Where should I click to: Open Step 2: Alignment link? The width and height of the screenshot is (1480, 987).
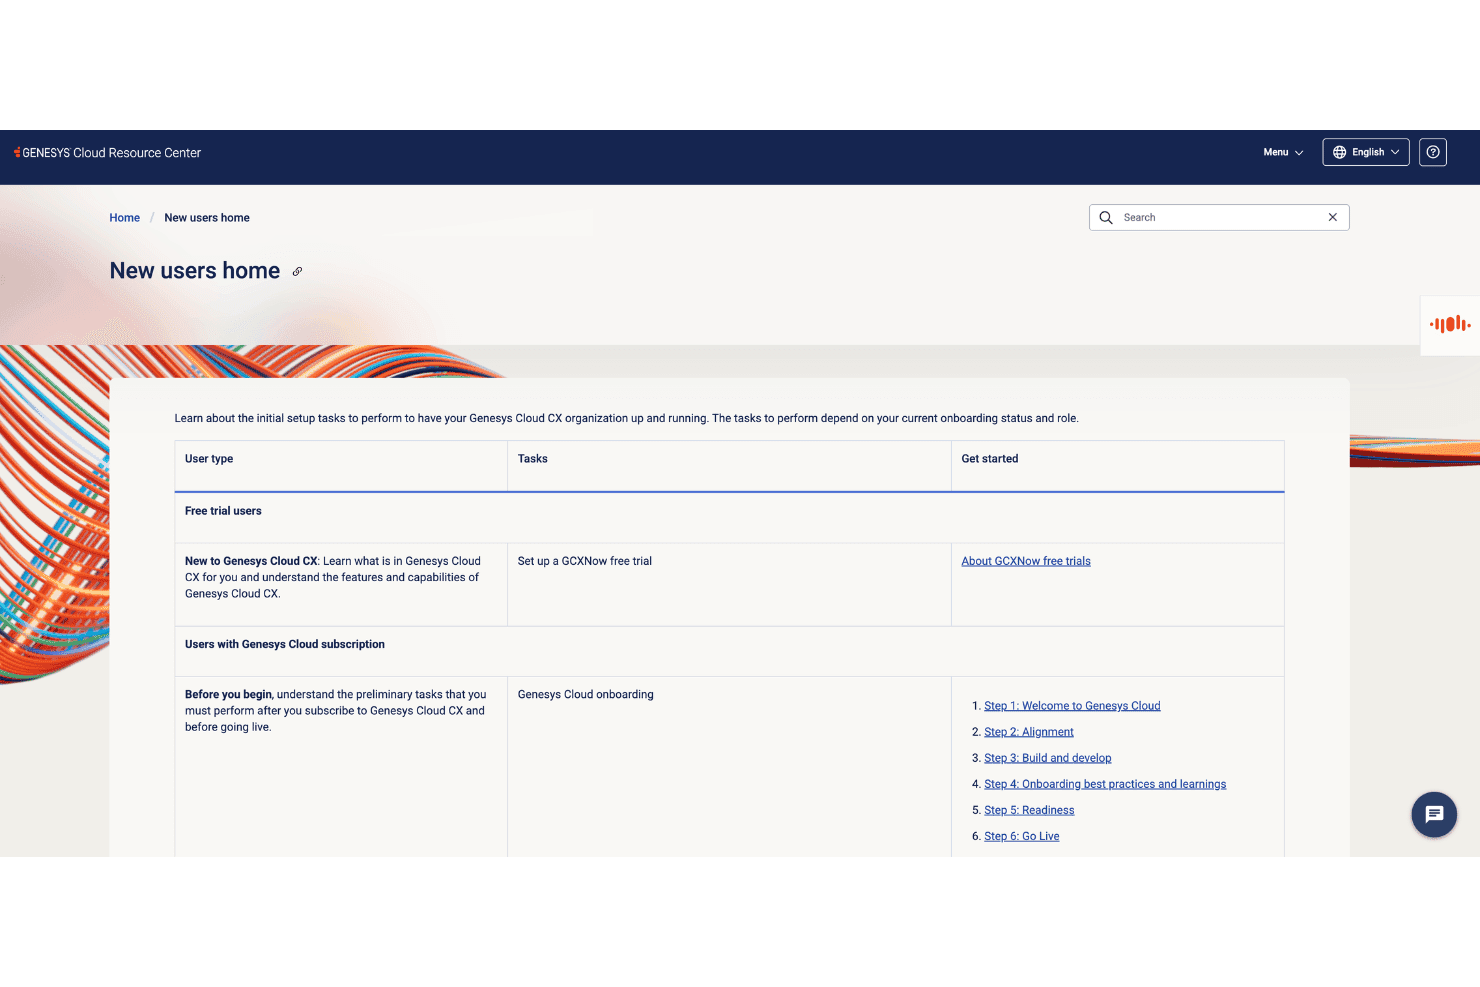click(x=1029, y=732)
